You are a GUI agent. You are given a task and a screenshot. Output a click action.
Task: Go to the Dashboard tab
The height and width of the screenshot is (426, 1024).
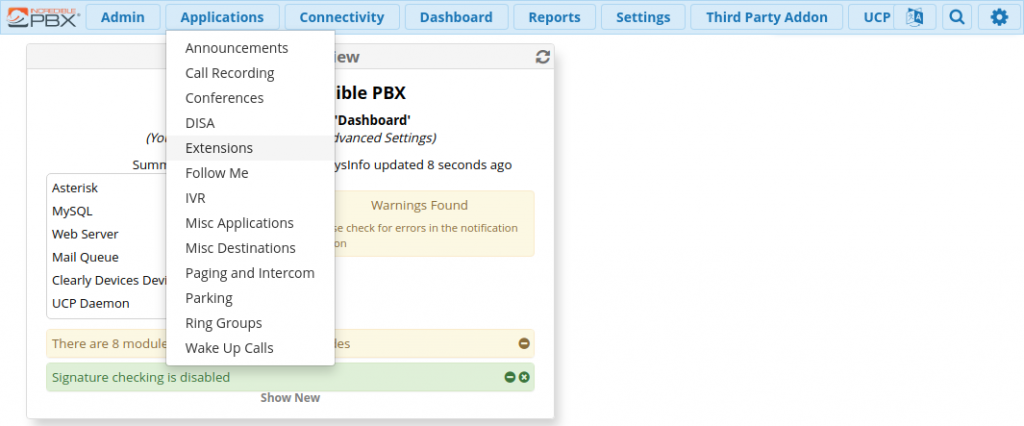456,17
